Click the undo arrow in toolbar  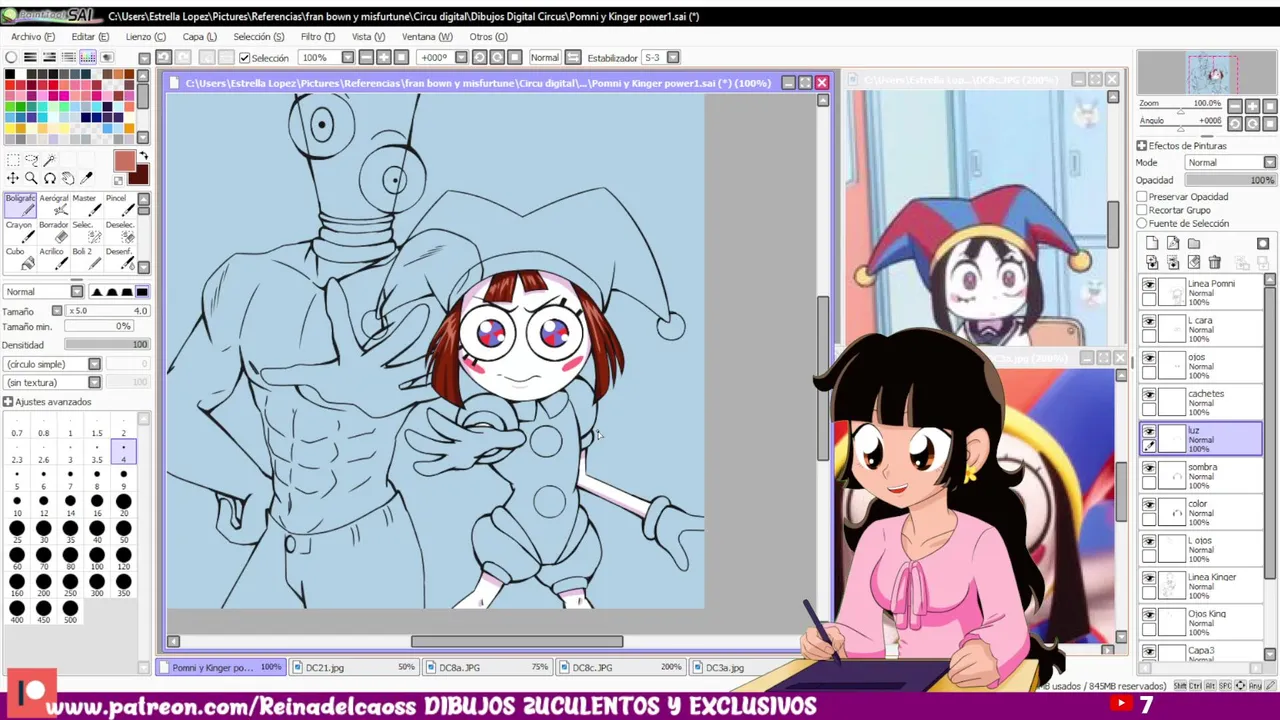[x=164, y=58]
